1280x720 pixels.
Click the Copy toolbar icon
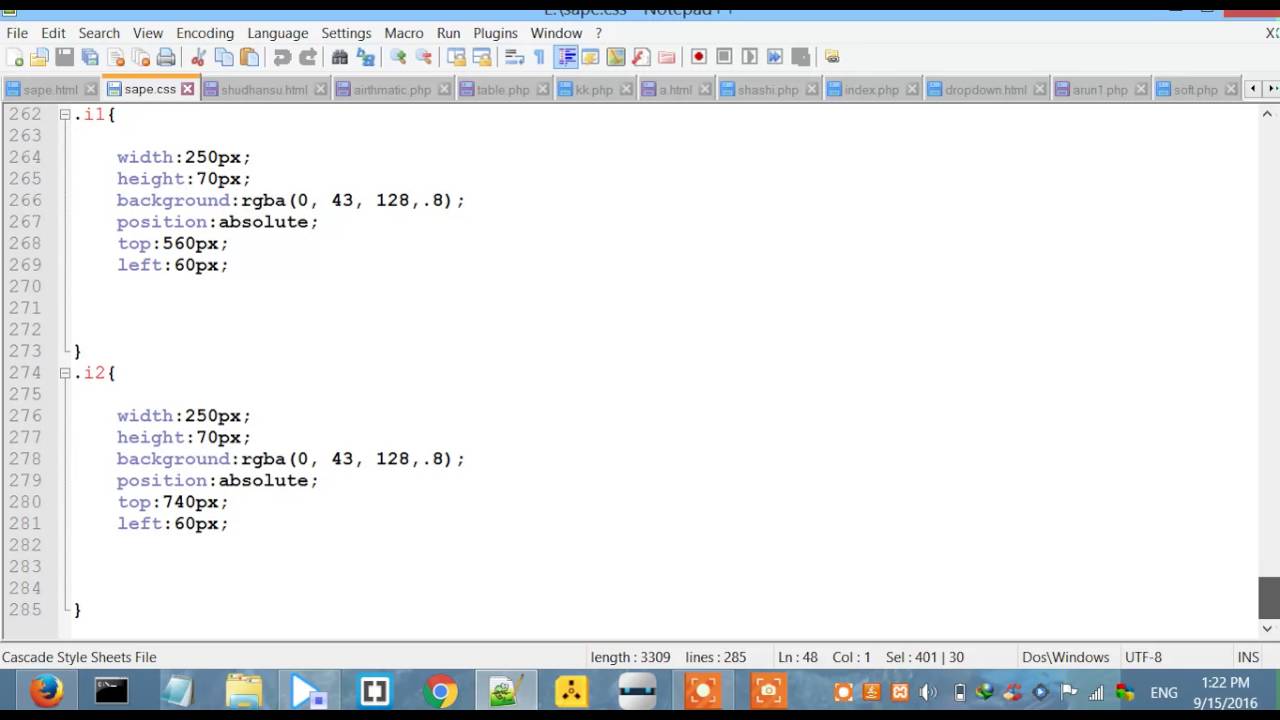tap(224, 57)
